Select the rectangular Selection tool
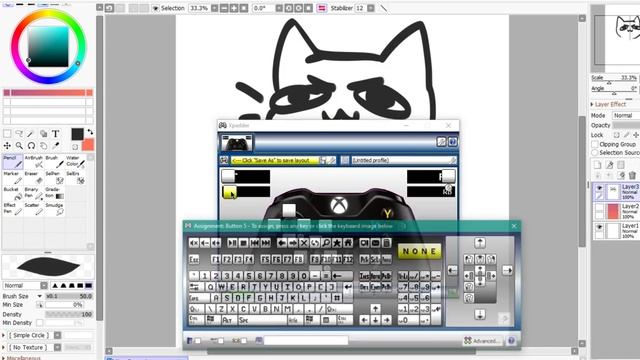The image size is (640, 360). 7,133
